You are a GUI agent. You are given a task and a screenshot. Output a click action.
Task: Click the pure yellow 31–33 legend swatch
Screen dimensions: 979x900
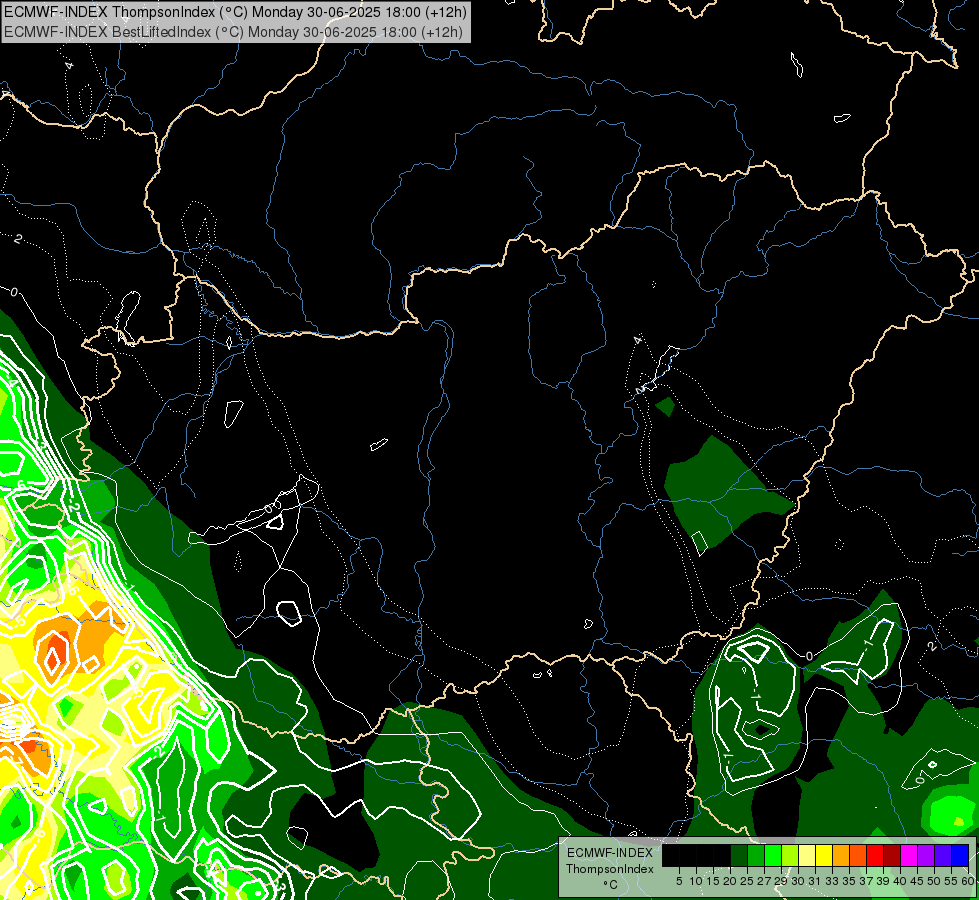click(x=824, y=856)
